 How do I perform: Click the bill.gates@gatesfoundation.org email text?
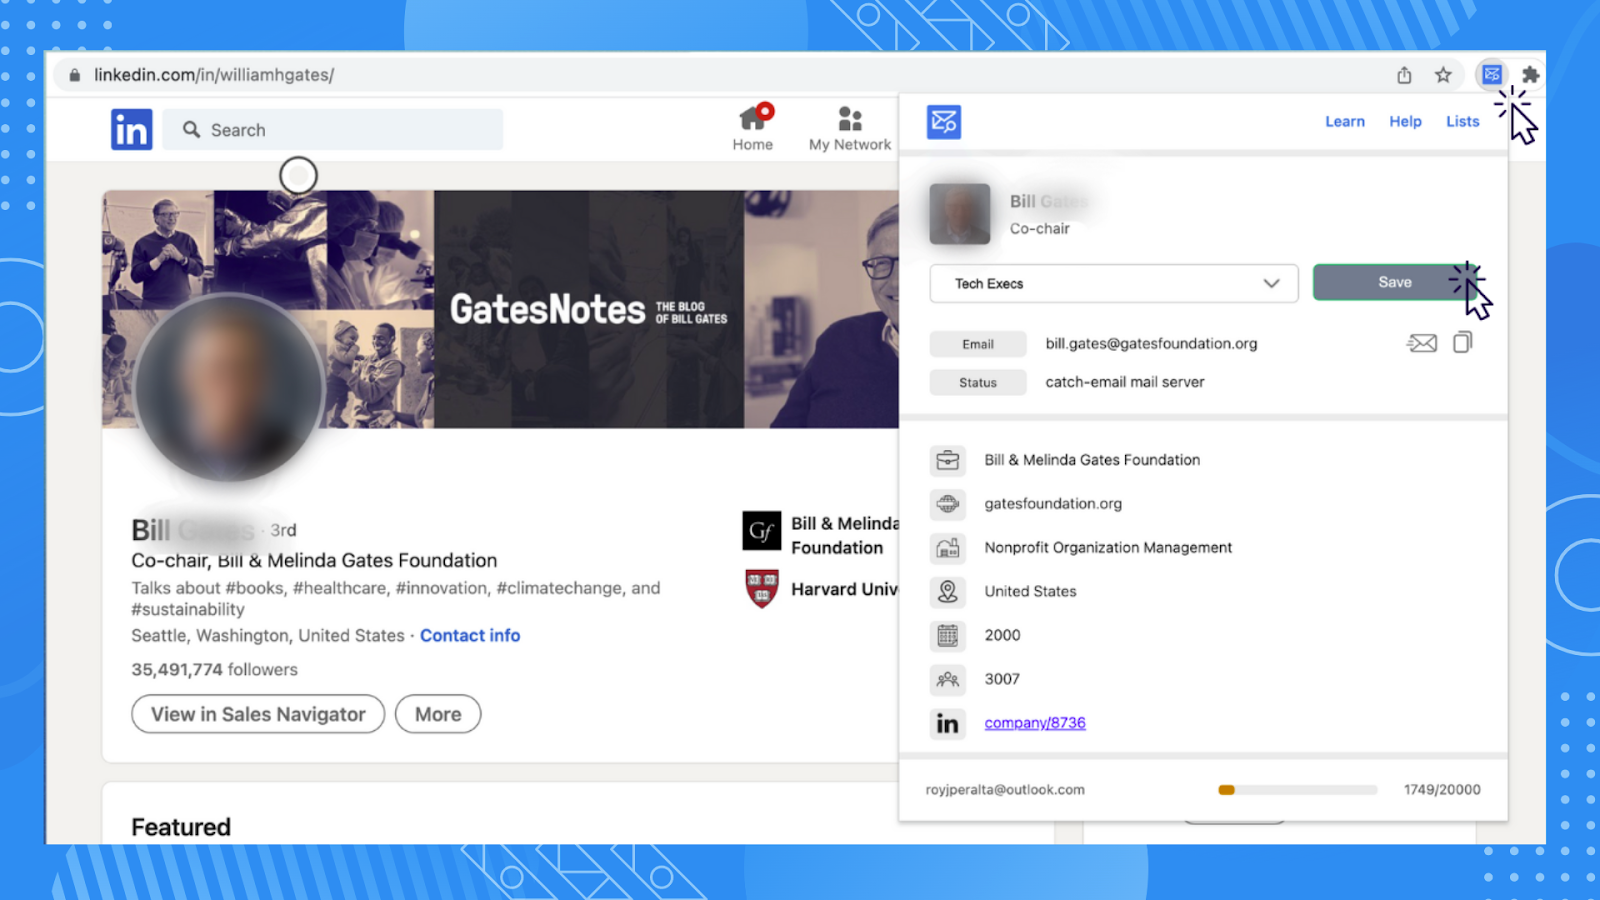(1151, 344)
